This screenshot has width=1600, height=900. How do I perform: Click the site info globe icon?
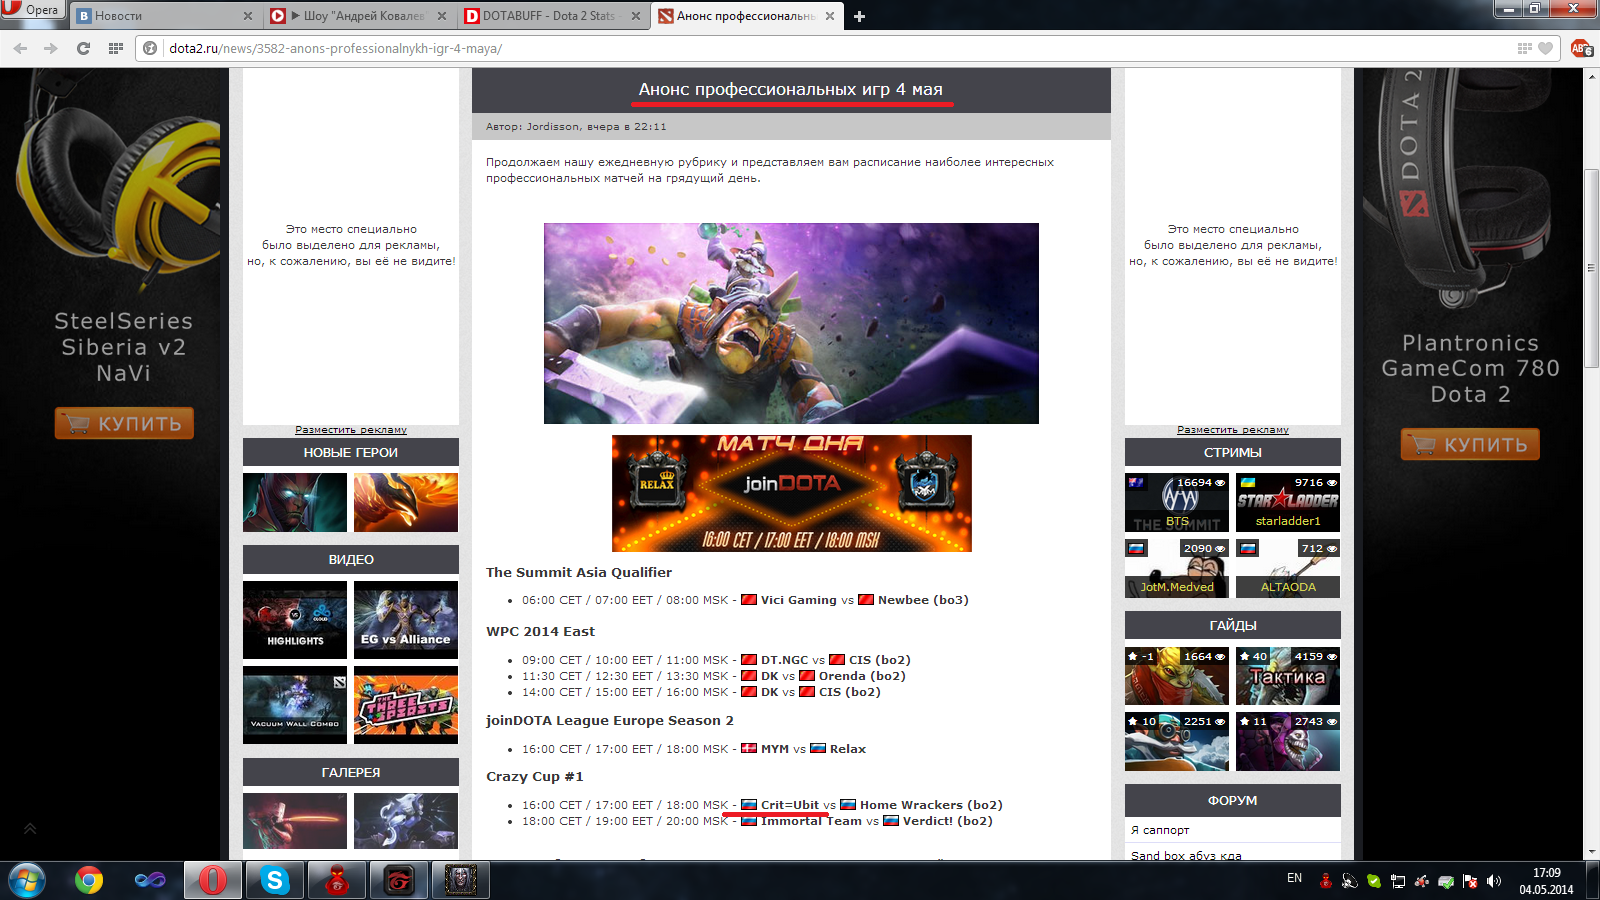150,48
